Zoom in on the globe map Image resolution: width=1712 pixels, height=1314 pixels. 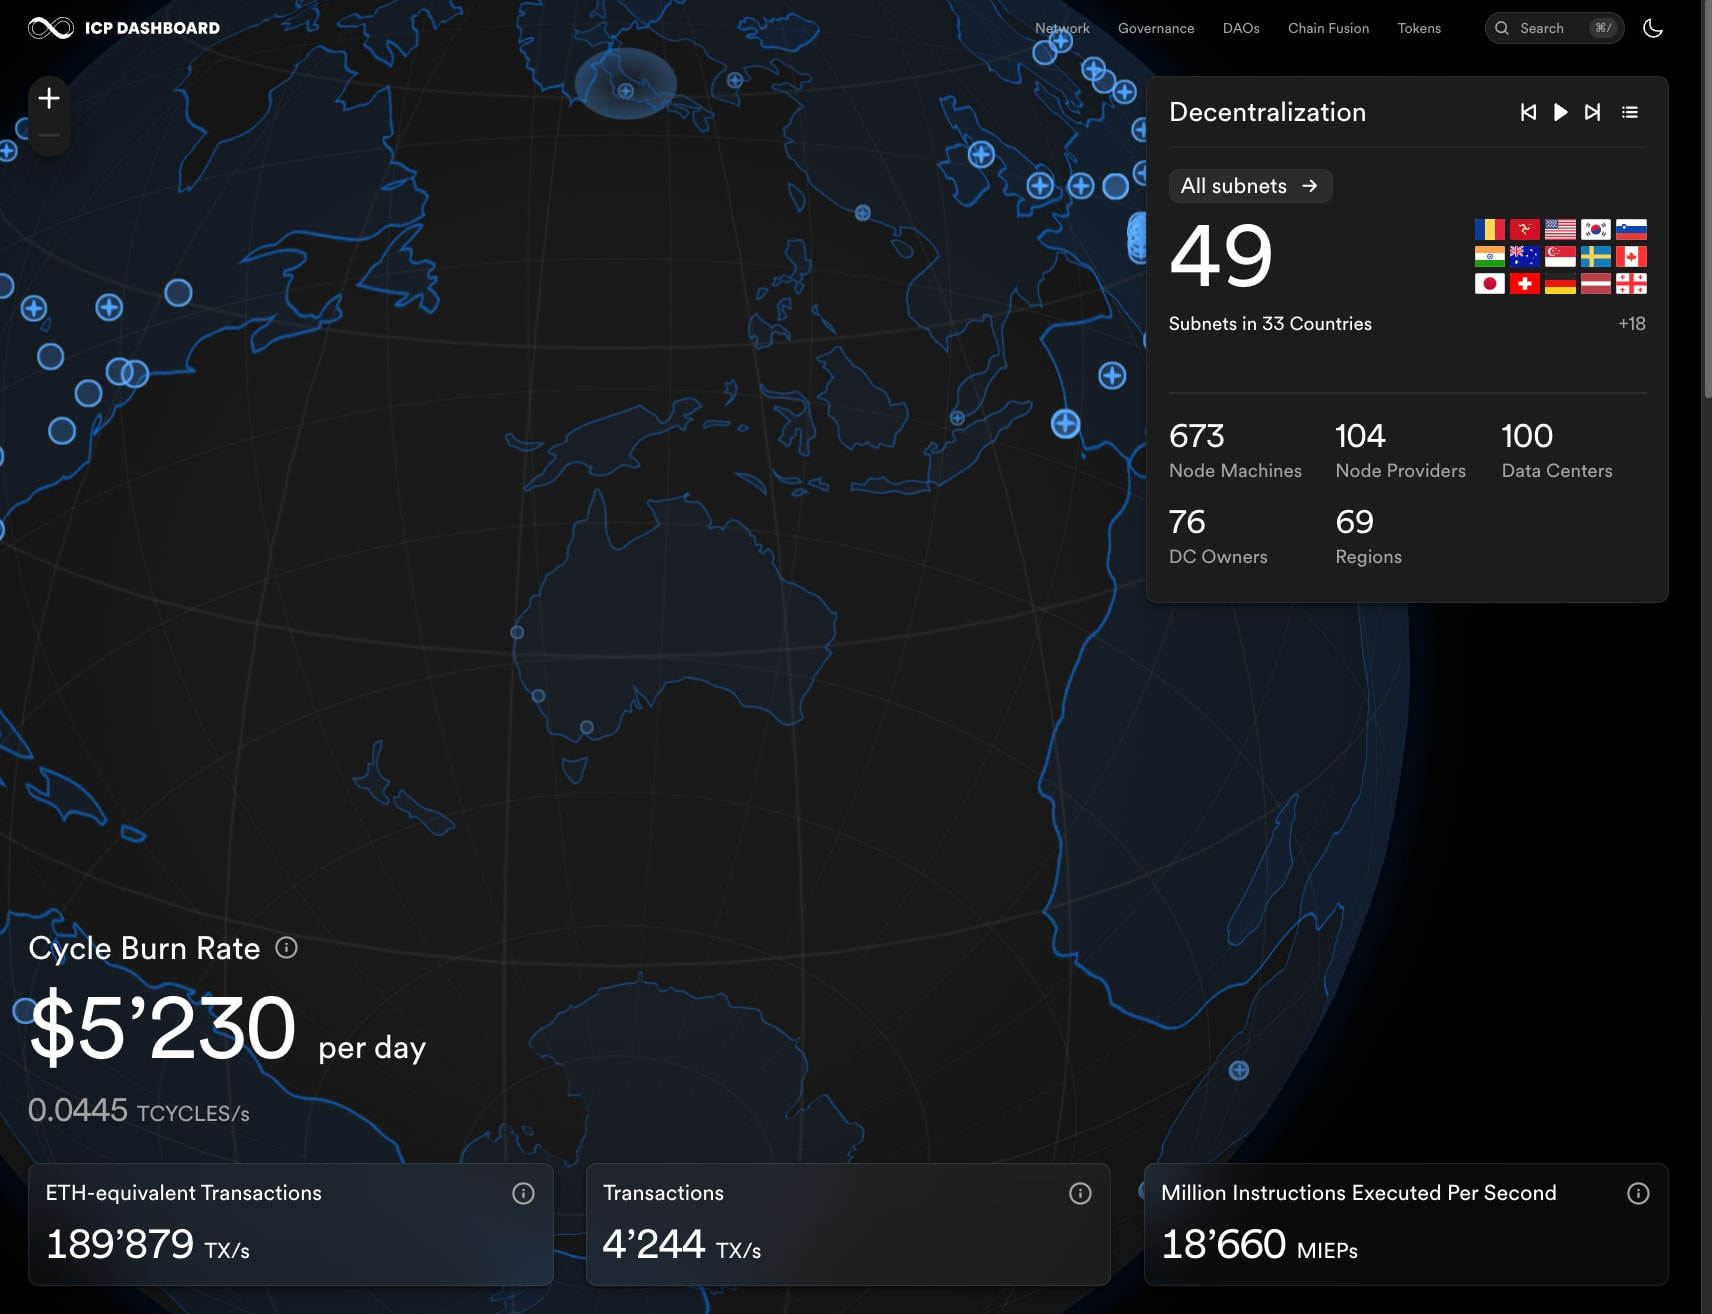tap(49, 98)
